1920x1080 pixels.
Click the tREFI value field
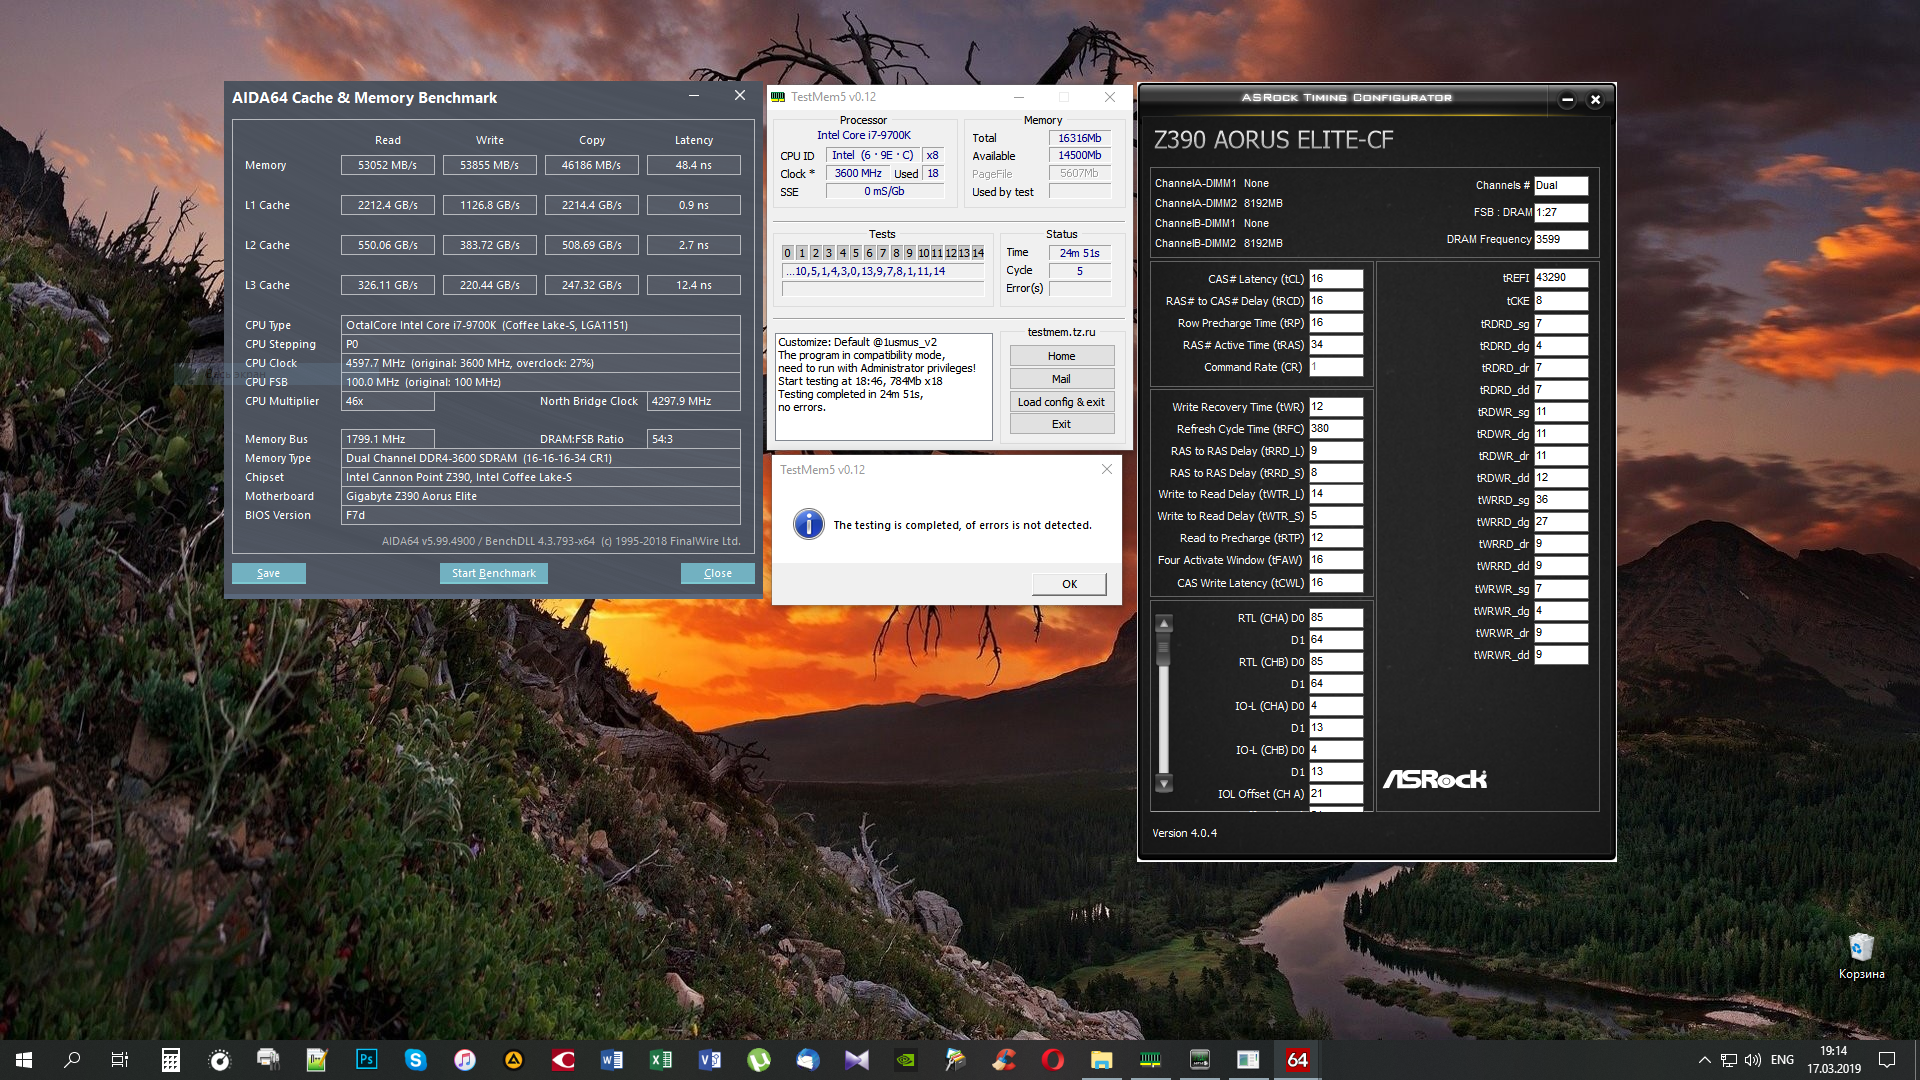(x=1560, y=278)
